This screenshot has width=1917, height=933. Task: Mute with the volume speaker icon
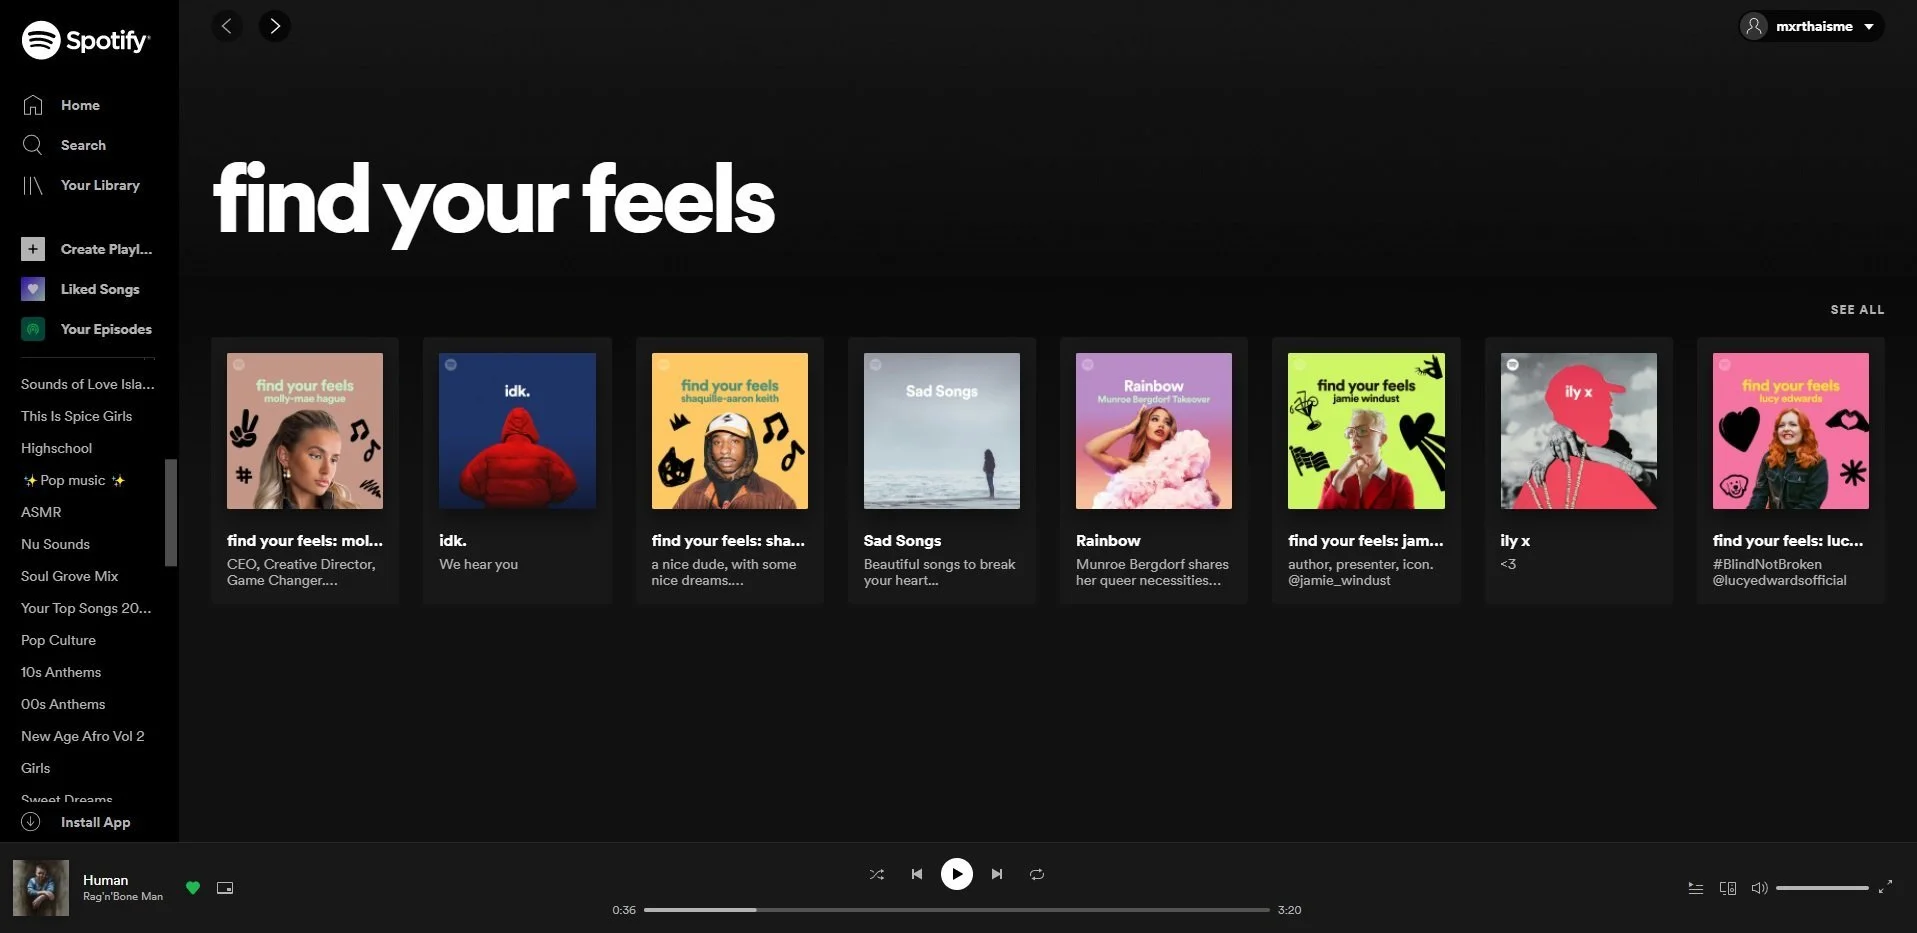(x=1760, y=888)
